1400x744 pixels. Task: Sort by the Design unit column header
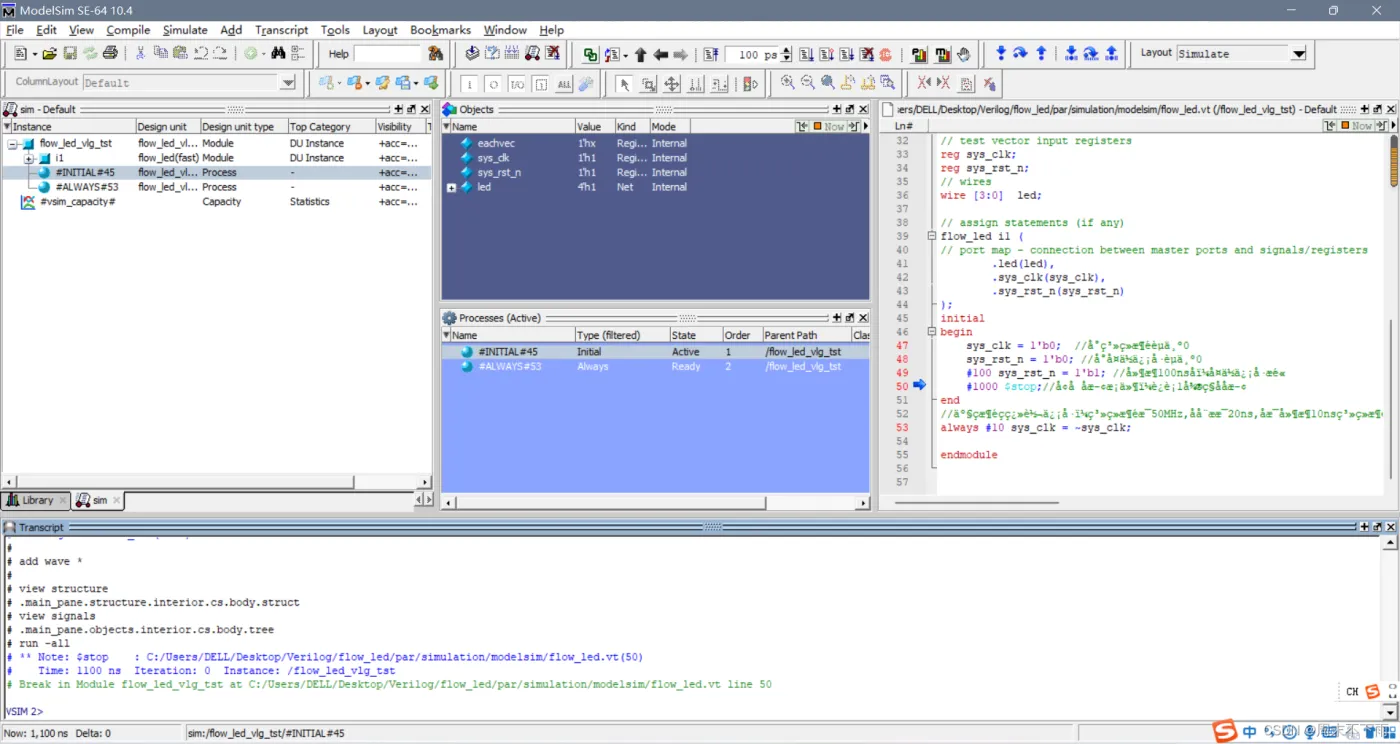[167, 127]
